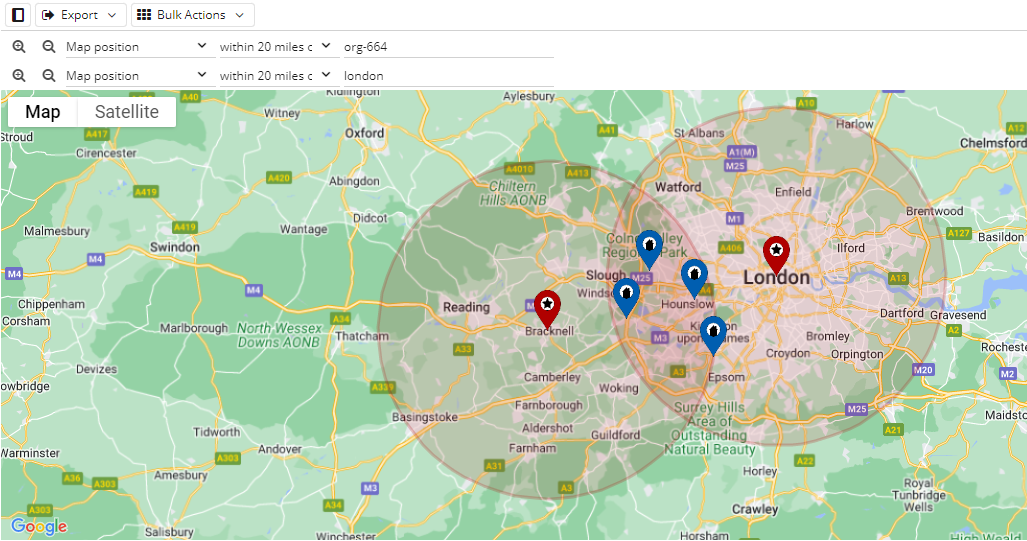Click the Dartford label on the map
Viewport: 1027px width, 541px height.
pos(902,313)
